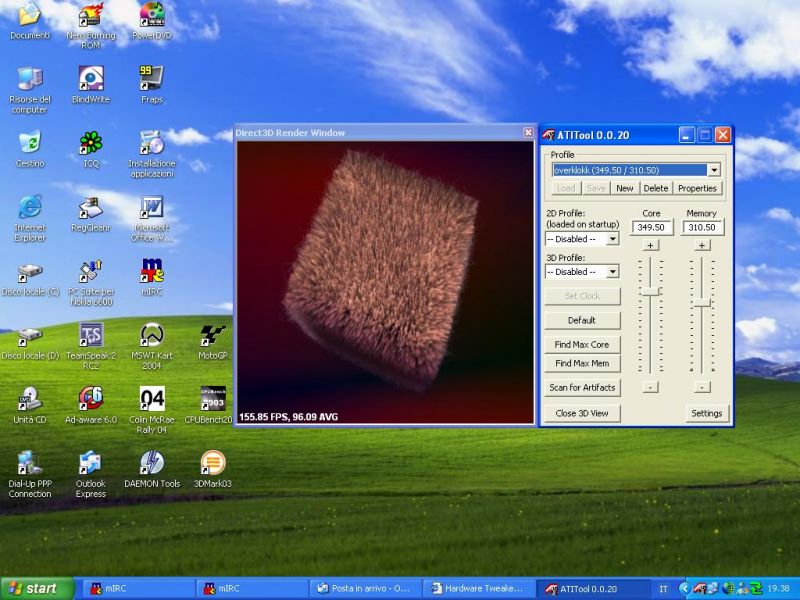800x600 pixels.
Task: Open Dial-Up PPP Connection icon
Action: (30, 476)
